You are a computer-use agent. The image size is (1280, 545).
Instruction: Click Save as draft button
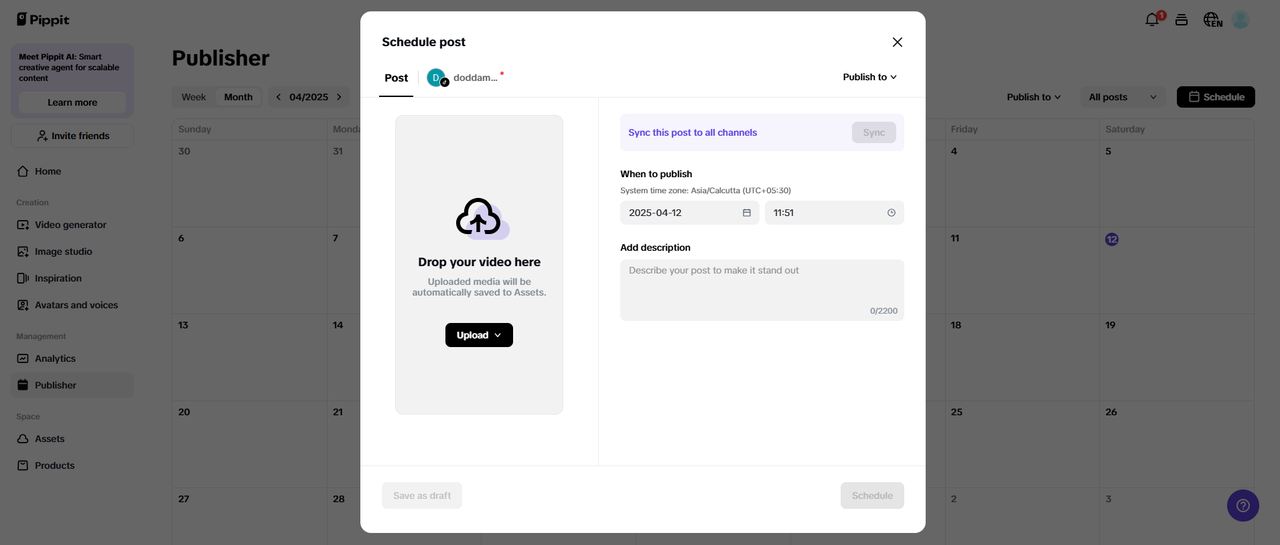point(422,495)
